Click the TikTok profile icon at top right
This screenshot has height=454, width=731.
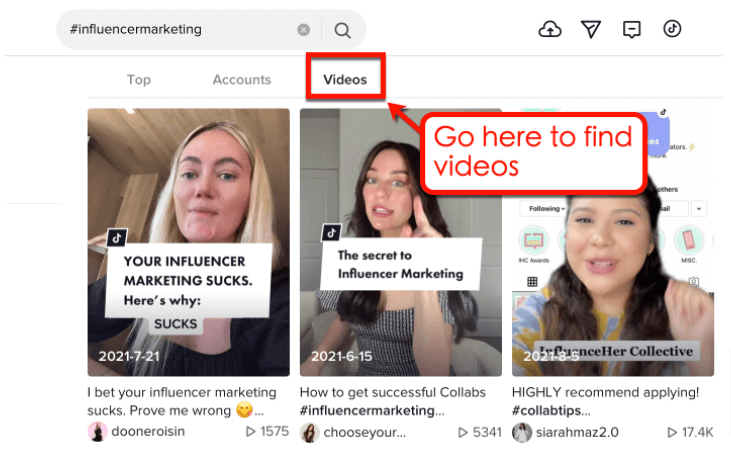pos(672,29)
